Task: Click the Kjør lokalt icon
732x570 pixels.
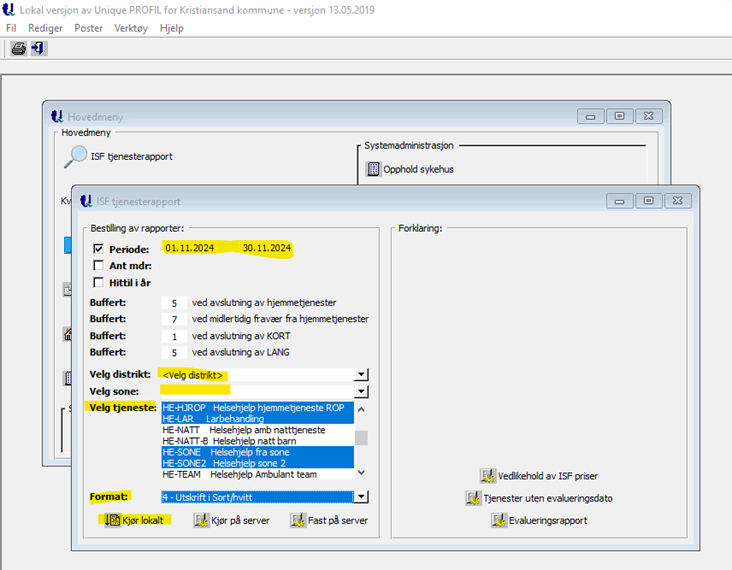Action: point(112,520)
